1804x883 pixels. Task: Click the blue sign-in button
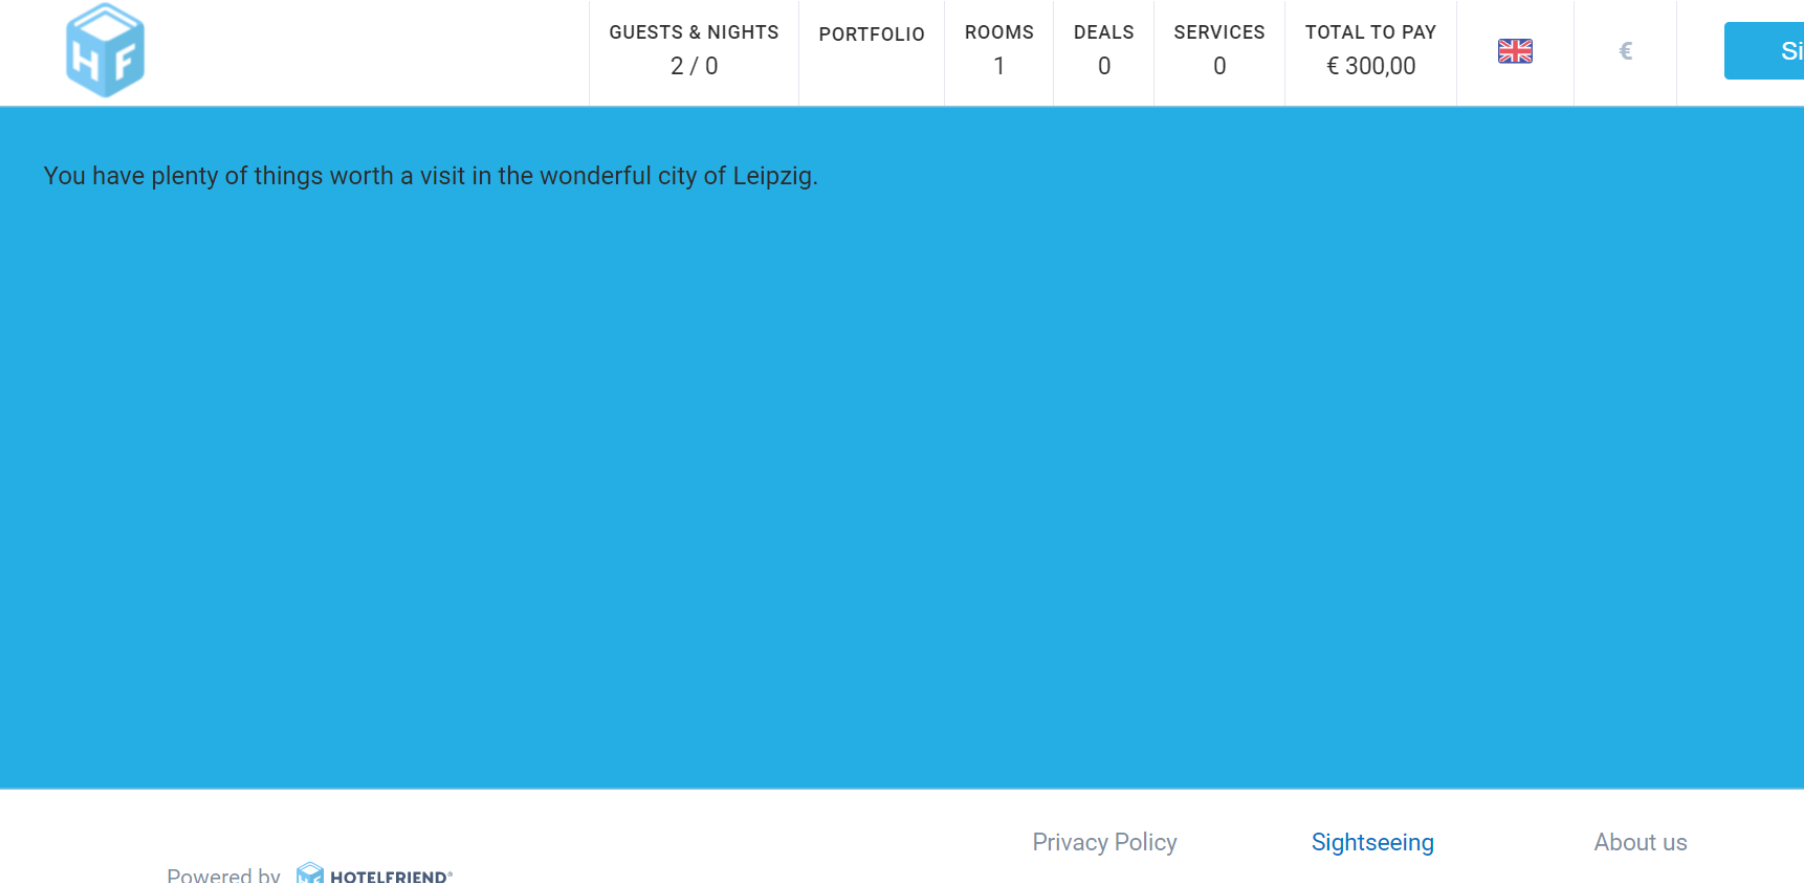(x=1764, y=51)
